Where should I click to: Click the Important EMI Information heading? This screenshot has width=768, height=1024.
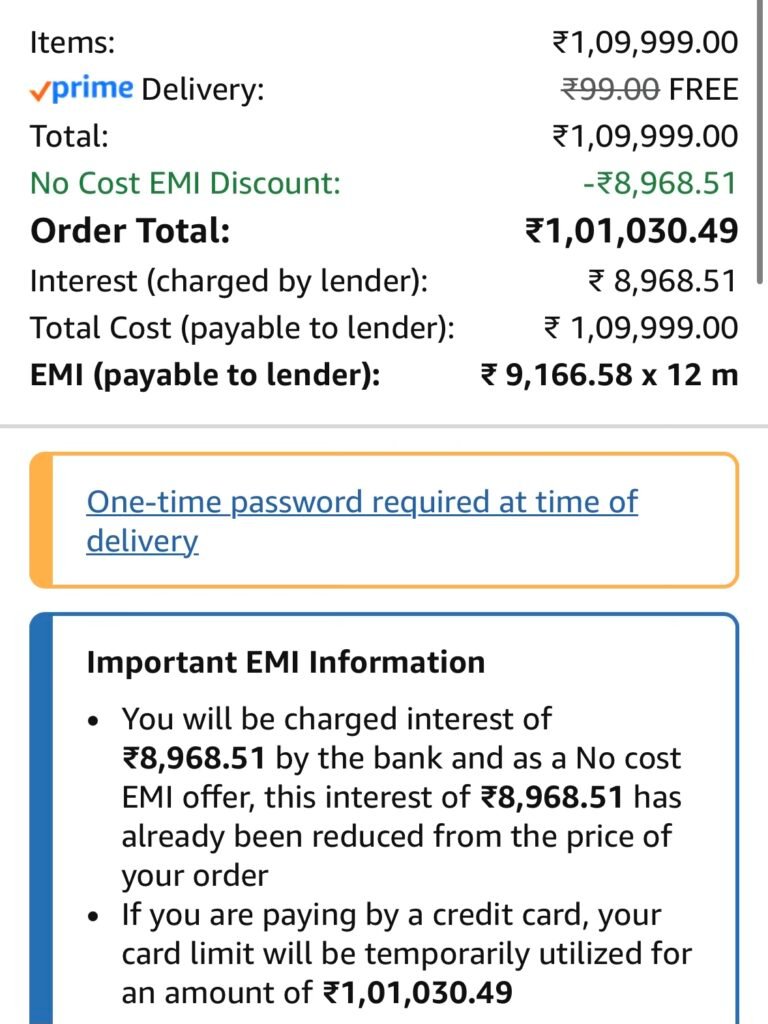285,662
